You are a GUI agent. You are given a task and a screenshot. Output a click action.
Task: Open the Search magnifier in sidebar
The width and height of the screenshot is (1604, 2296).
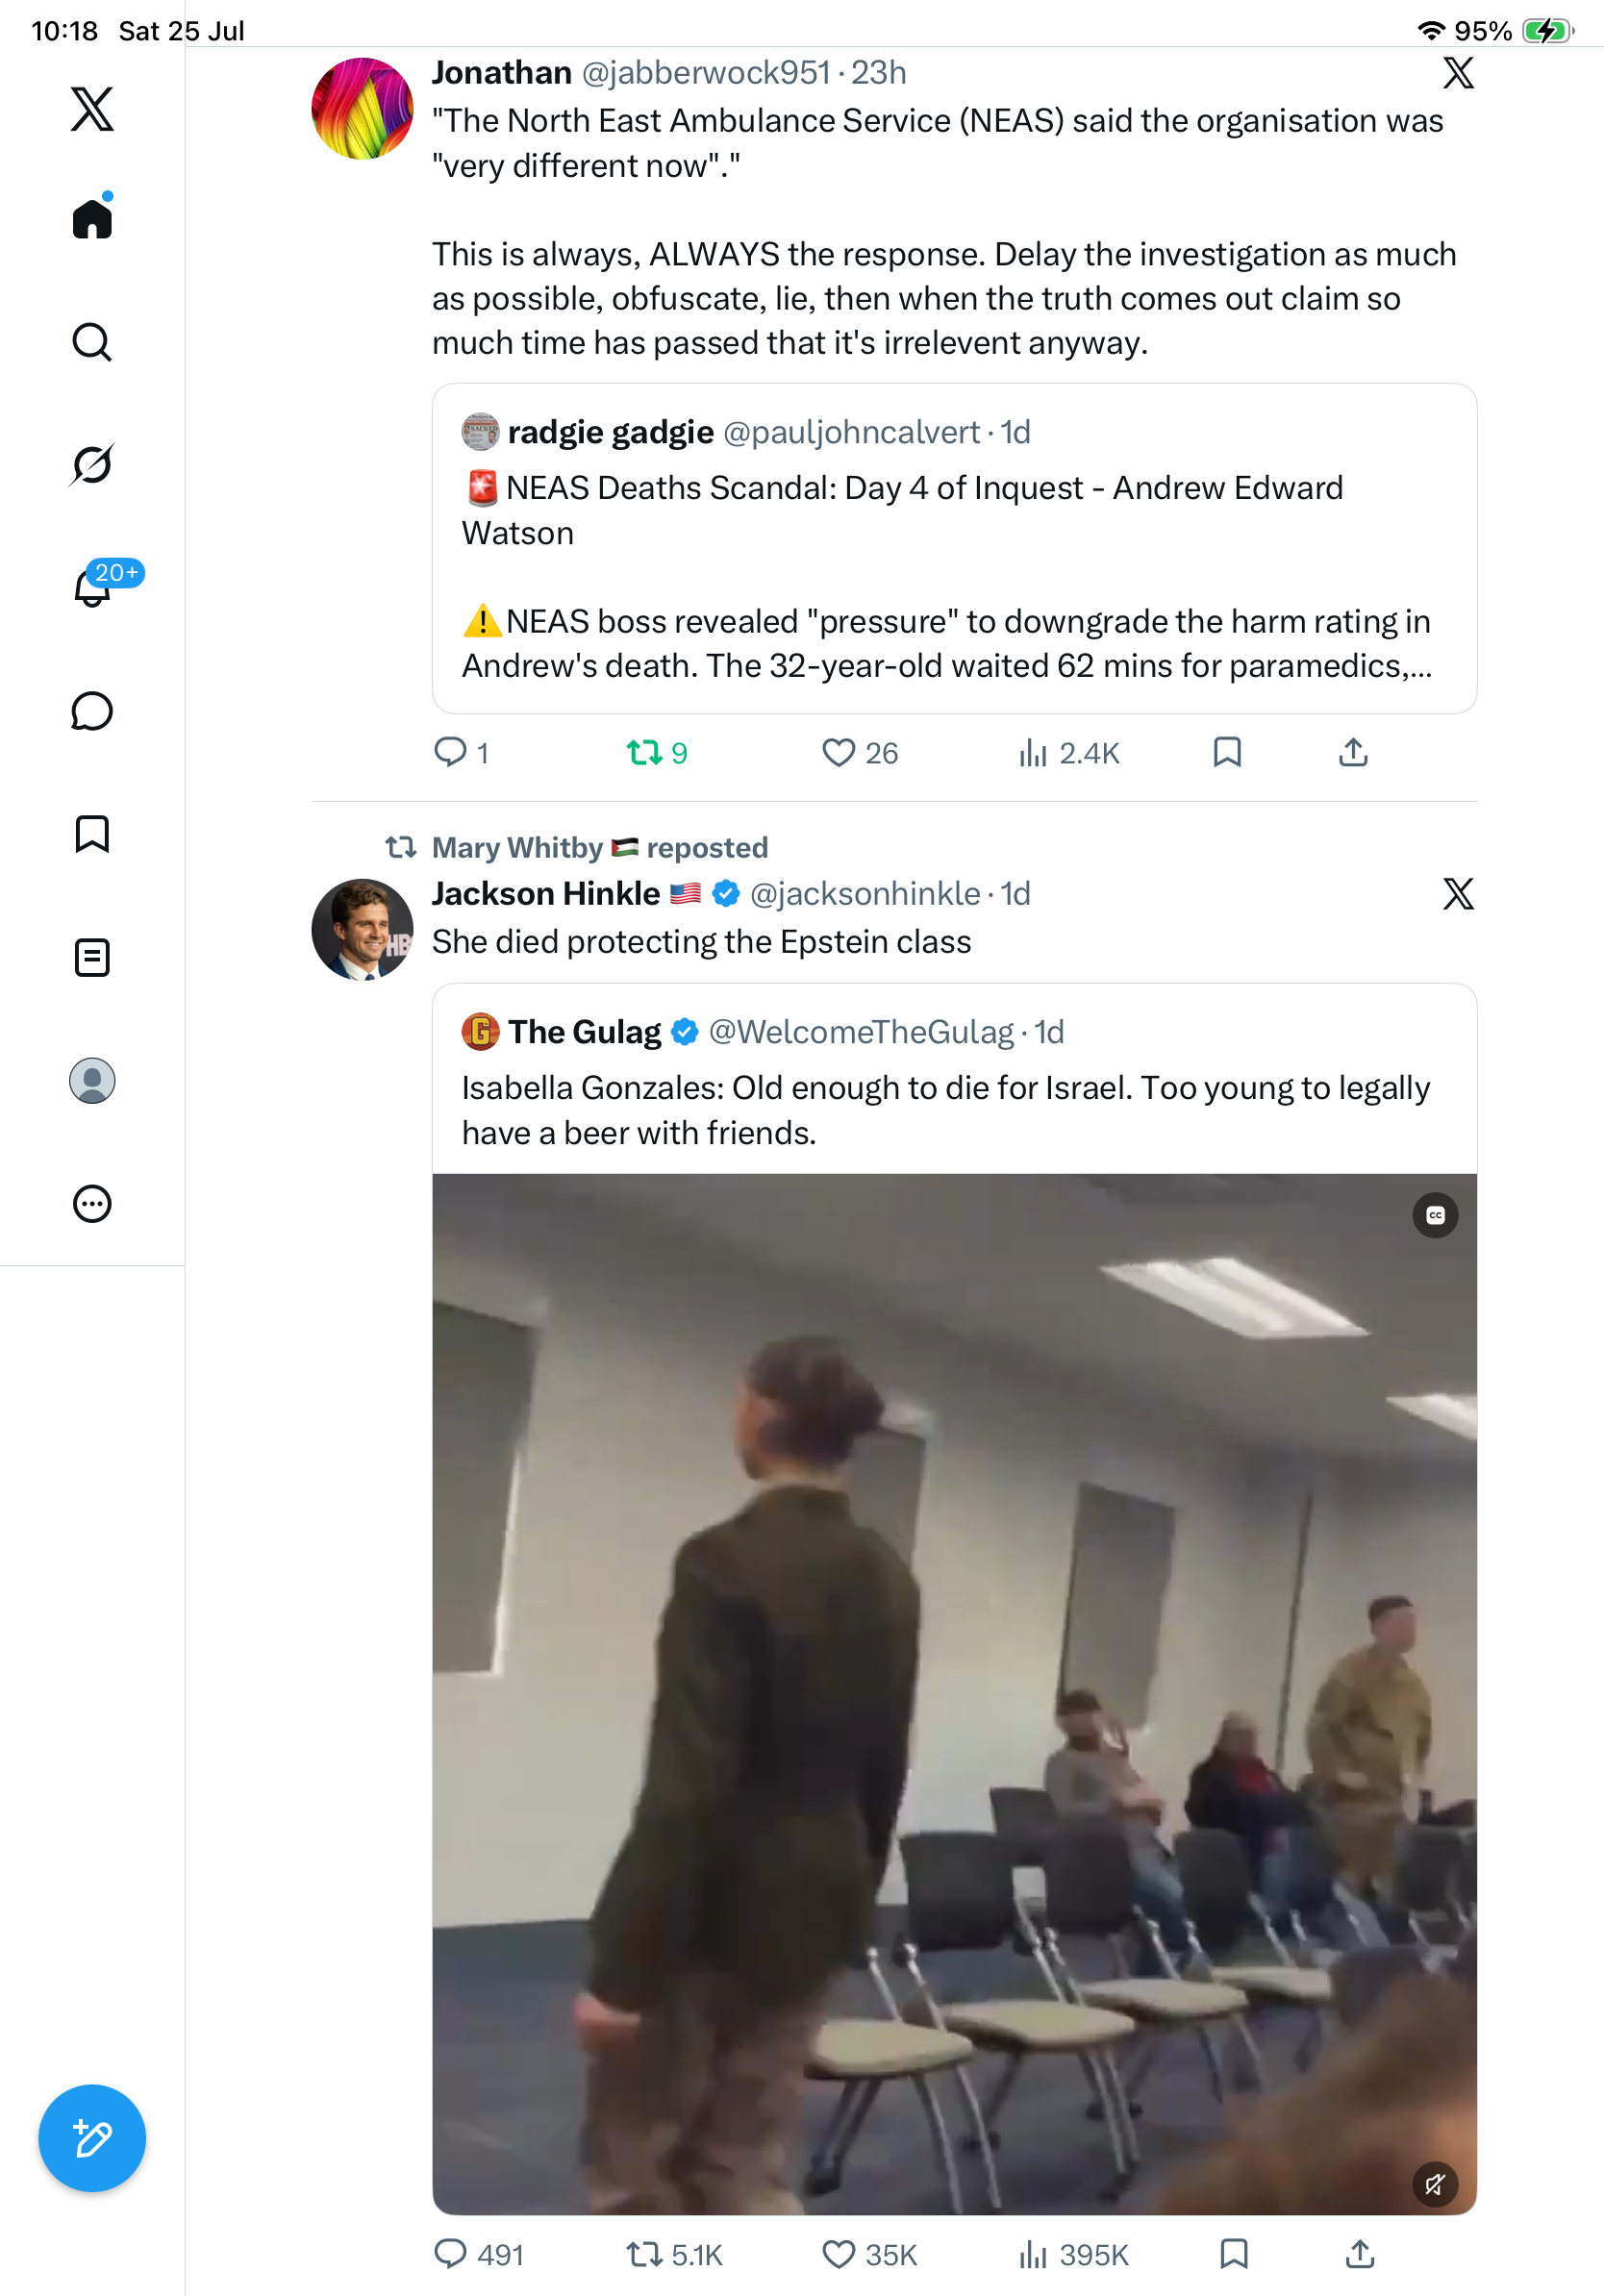click(92, 342)
